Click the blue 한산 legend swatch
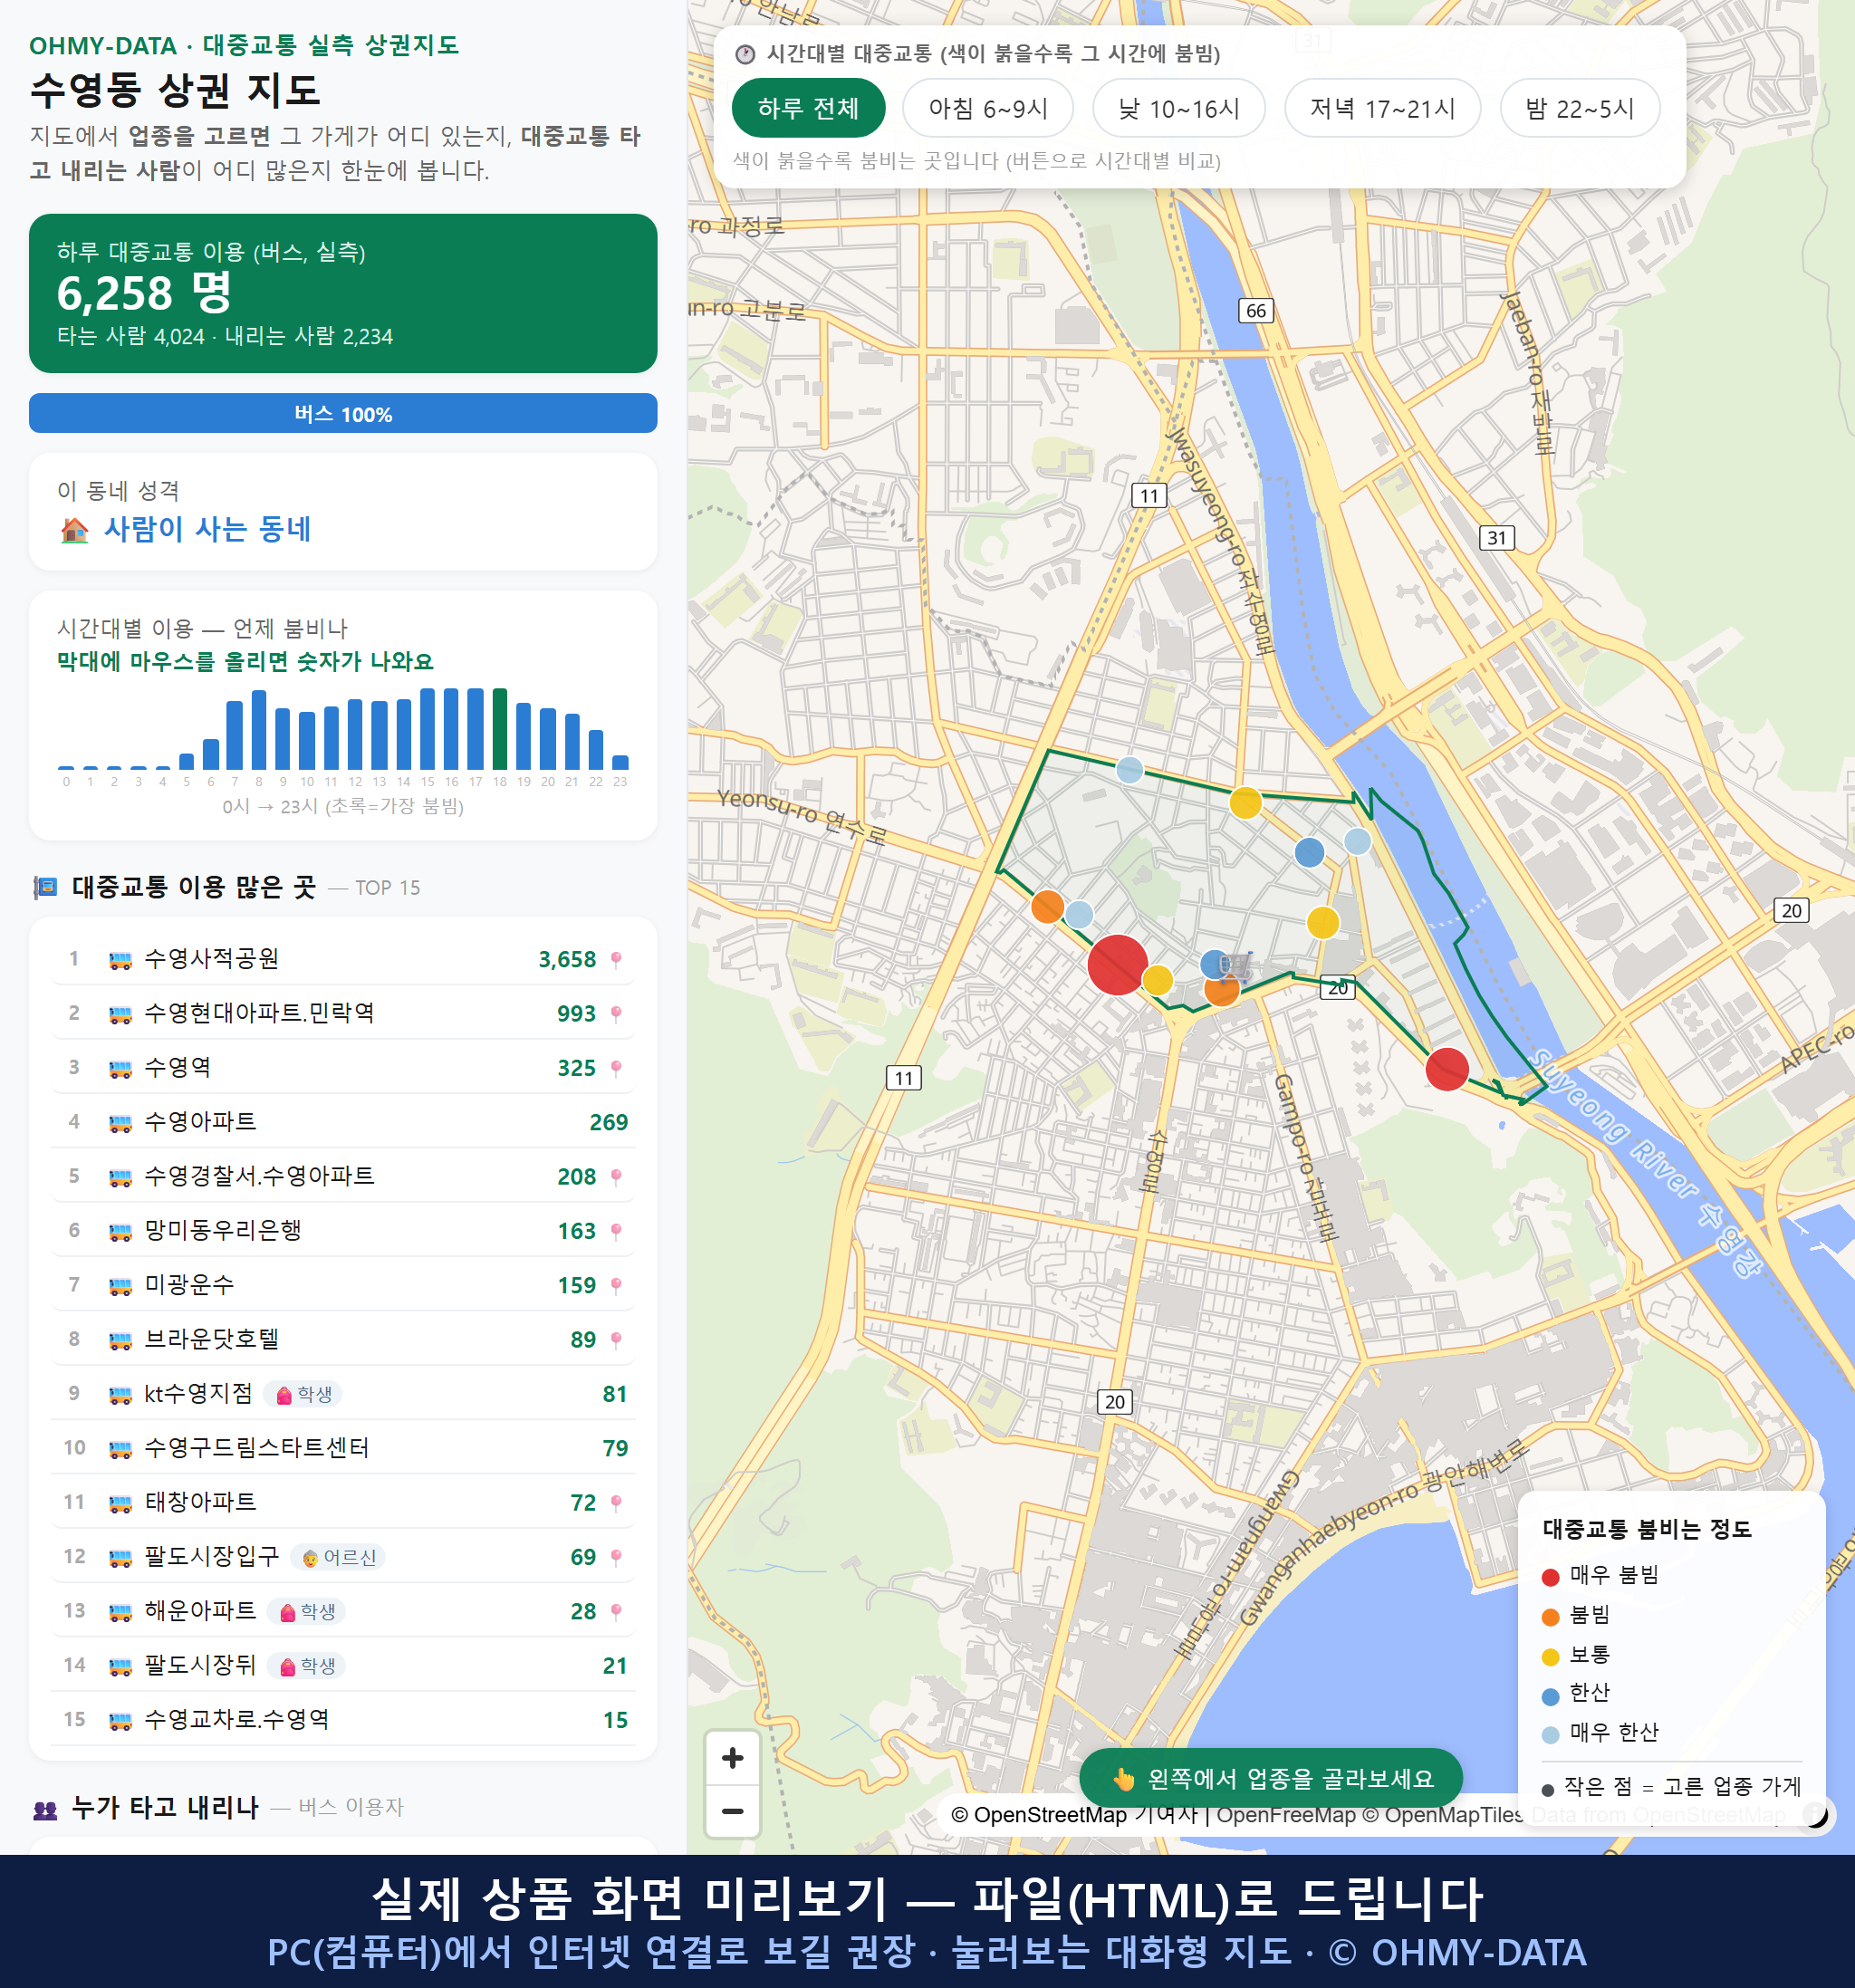 pos(1550,1696)
